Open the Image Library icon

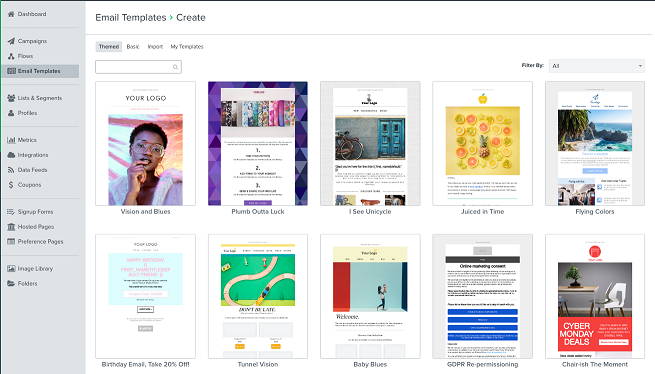(x=11, y=269)
